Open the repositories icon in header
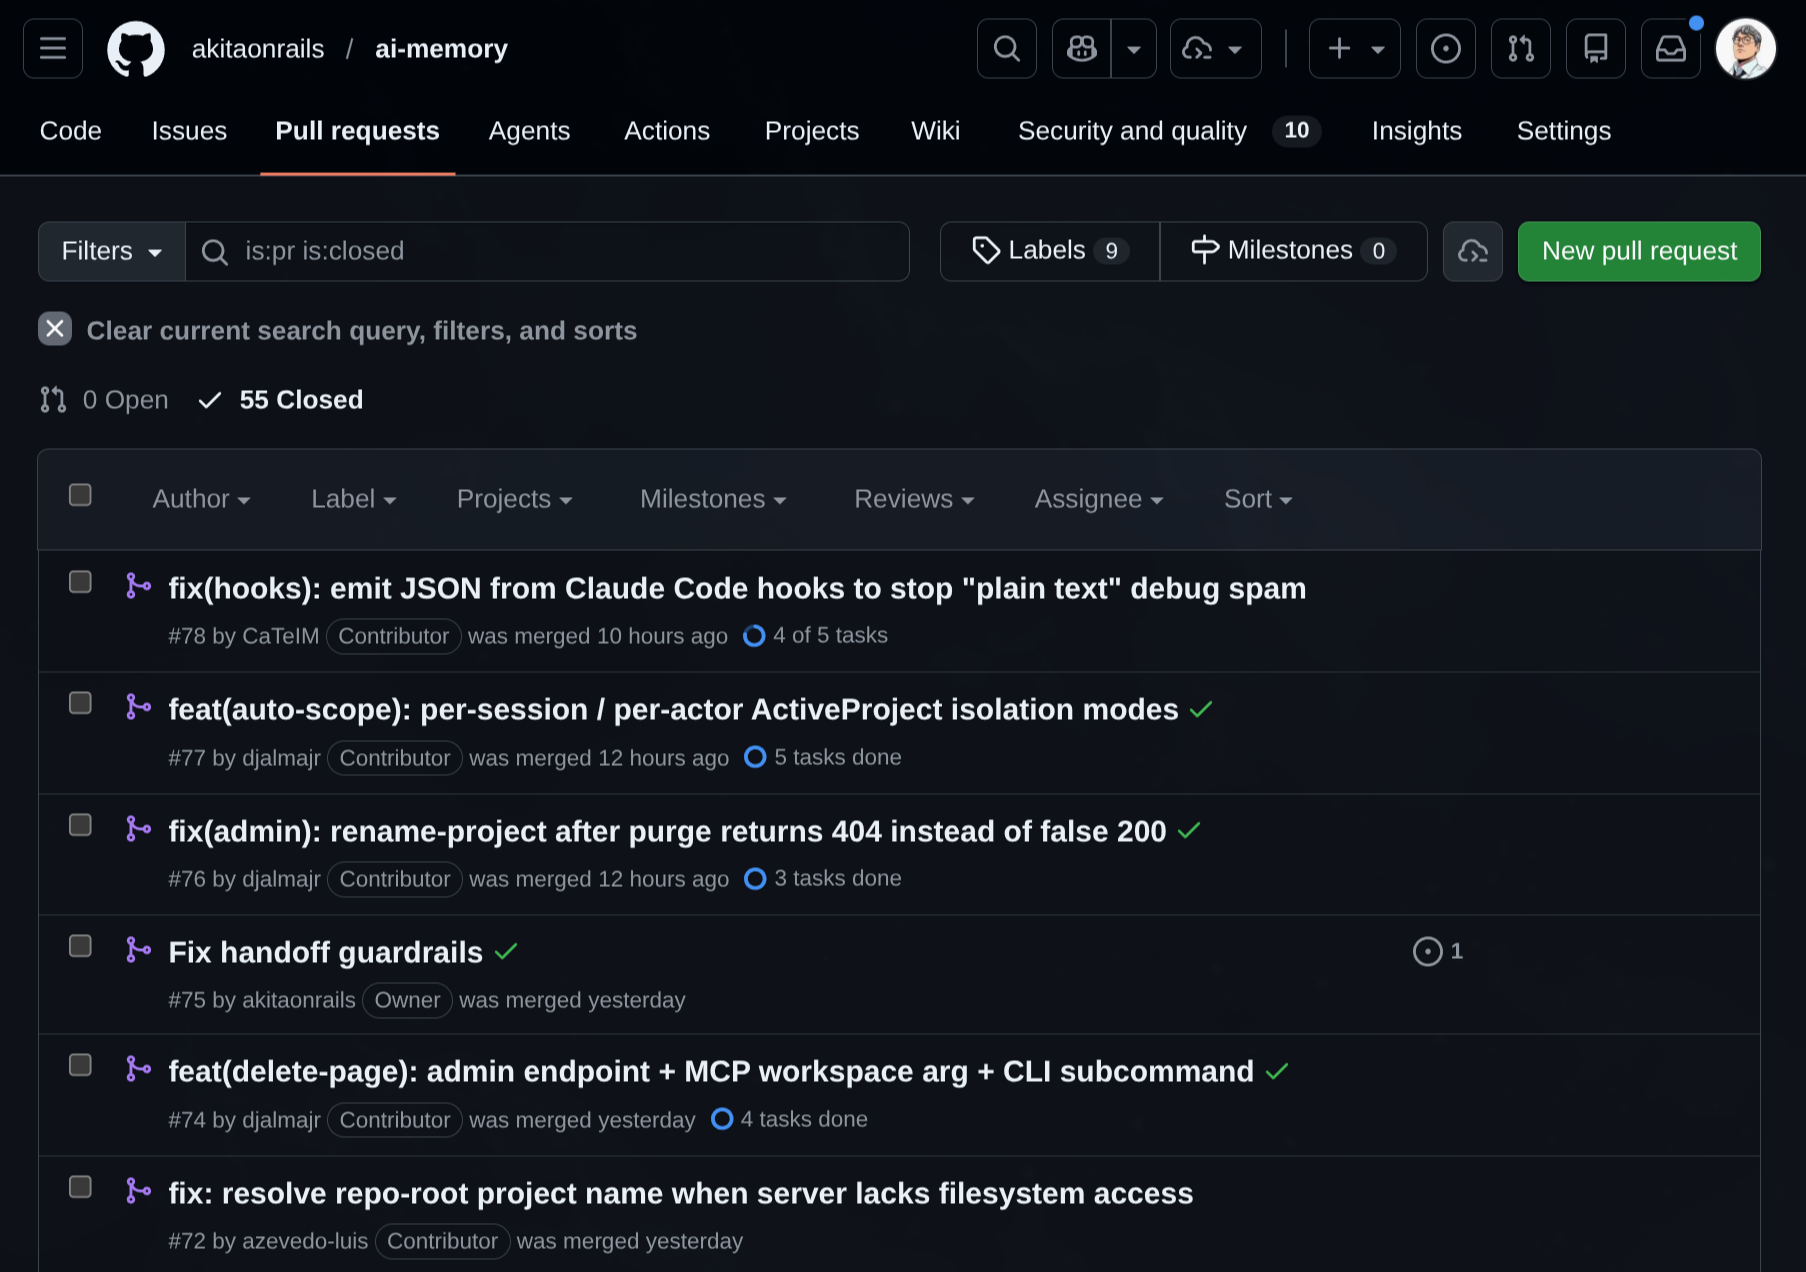 (1596, 49)
